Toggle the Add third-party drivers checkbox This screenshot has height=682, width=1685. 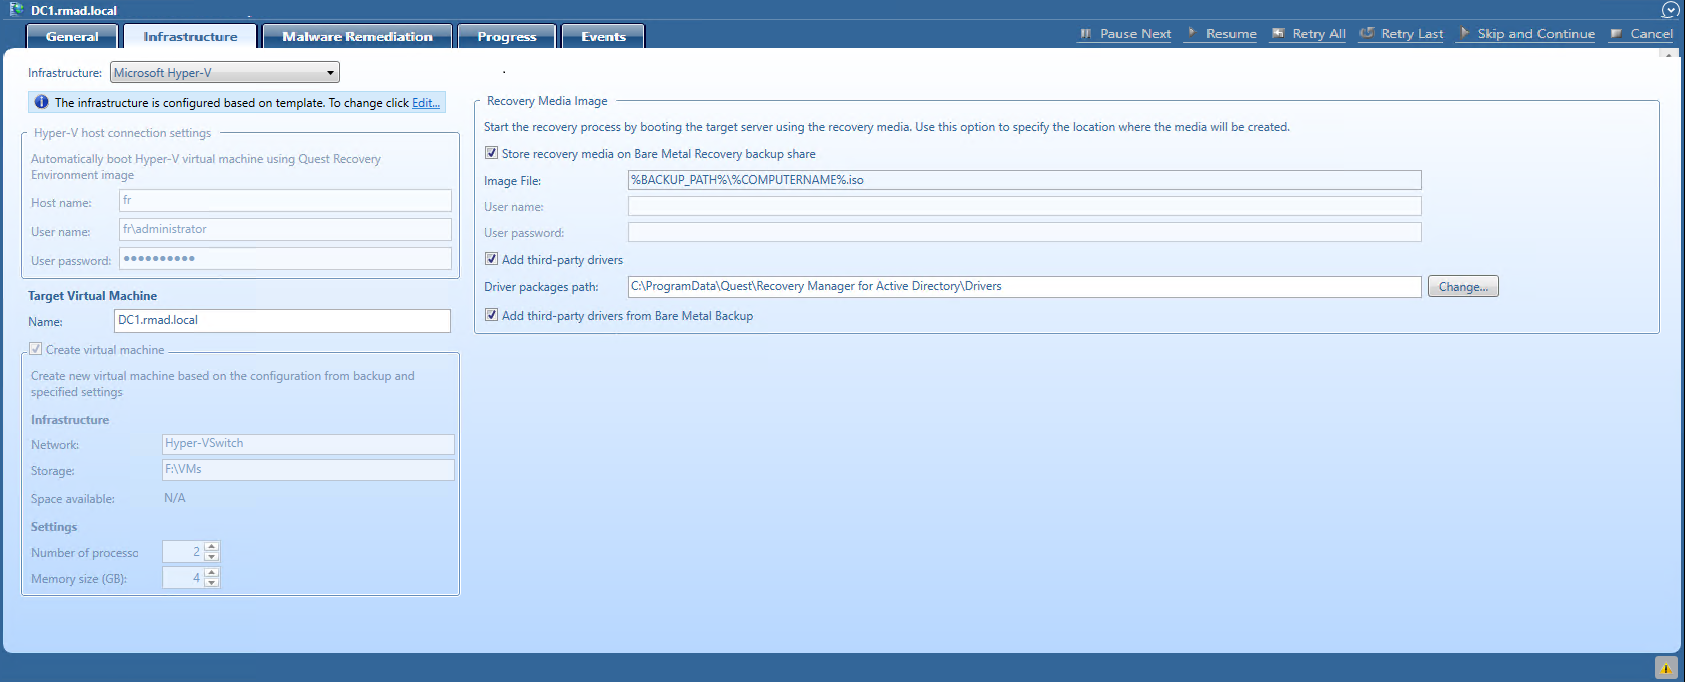point(491,259)
